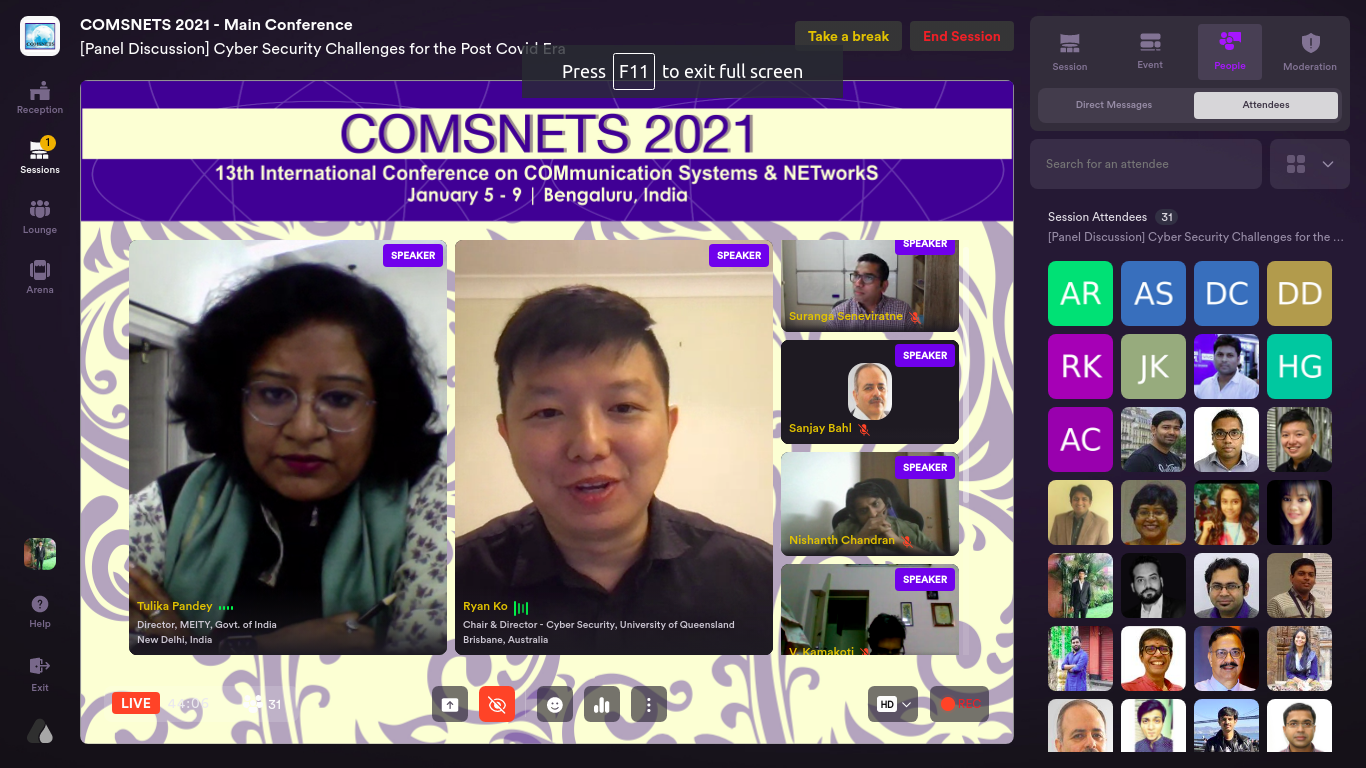1366x768 pixels.
Task: Go to Sessions in left sidebar
Action: (40, 157)
